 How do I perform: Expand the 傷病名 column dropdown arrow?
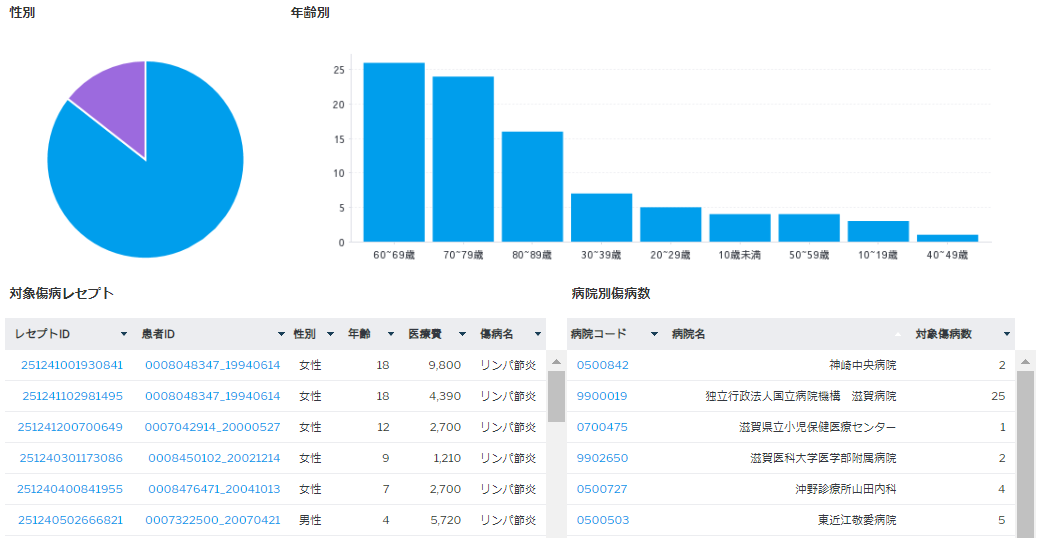[538, 334]
